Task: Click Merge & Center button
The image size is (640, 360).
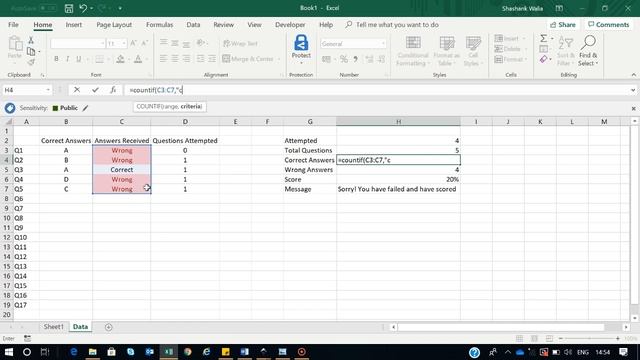Action: (x=248, y=59)
